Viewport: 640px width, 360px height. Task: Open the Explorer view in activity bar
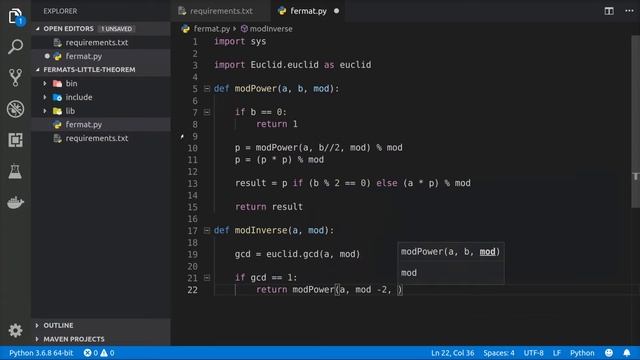pos(16,16)
